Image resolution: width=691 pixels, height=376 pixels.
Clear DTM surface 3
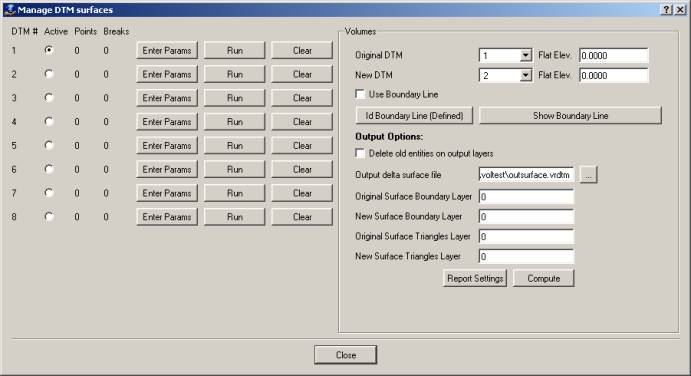click(x=302, y=98)
